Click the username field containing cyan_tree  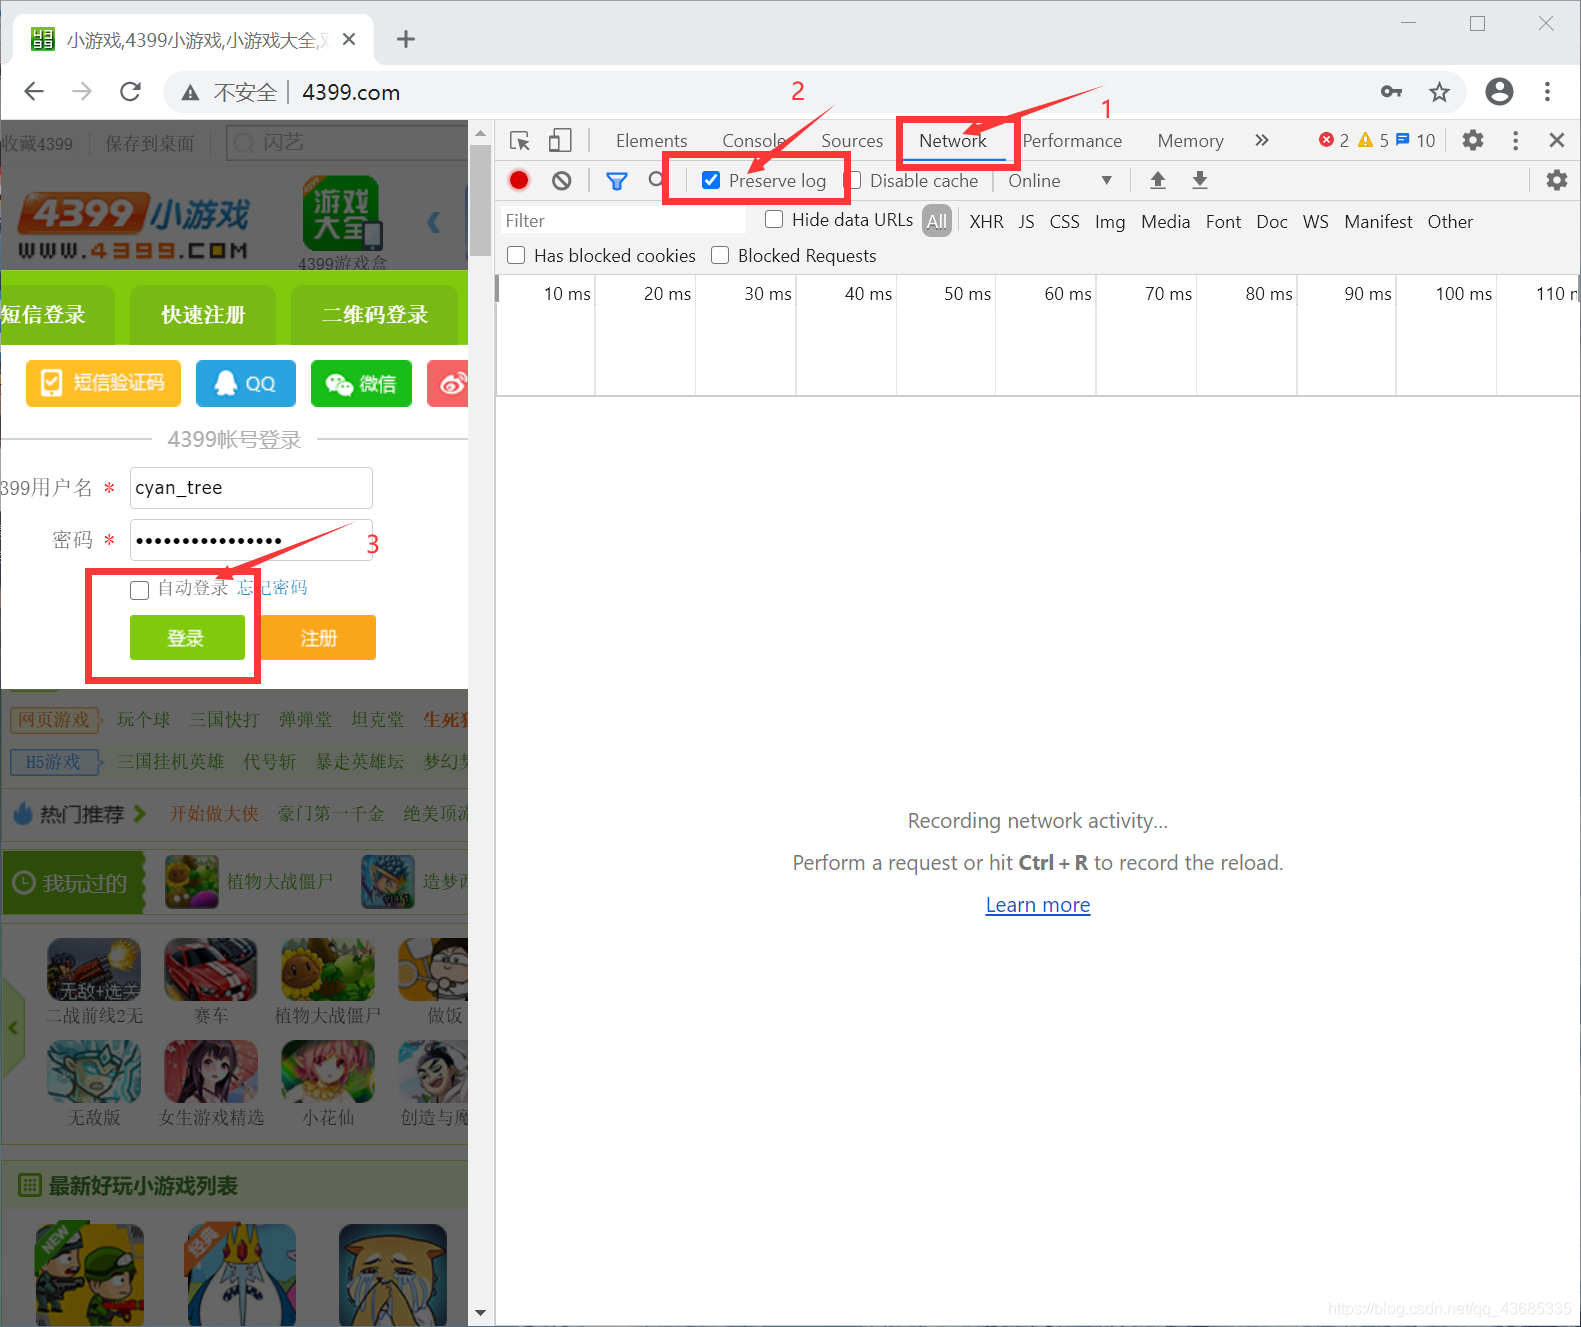pyautogui.click(x=251, y=488)
